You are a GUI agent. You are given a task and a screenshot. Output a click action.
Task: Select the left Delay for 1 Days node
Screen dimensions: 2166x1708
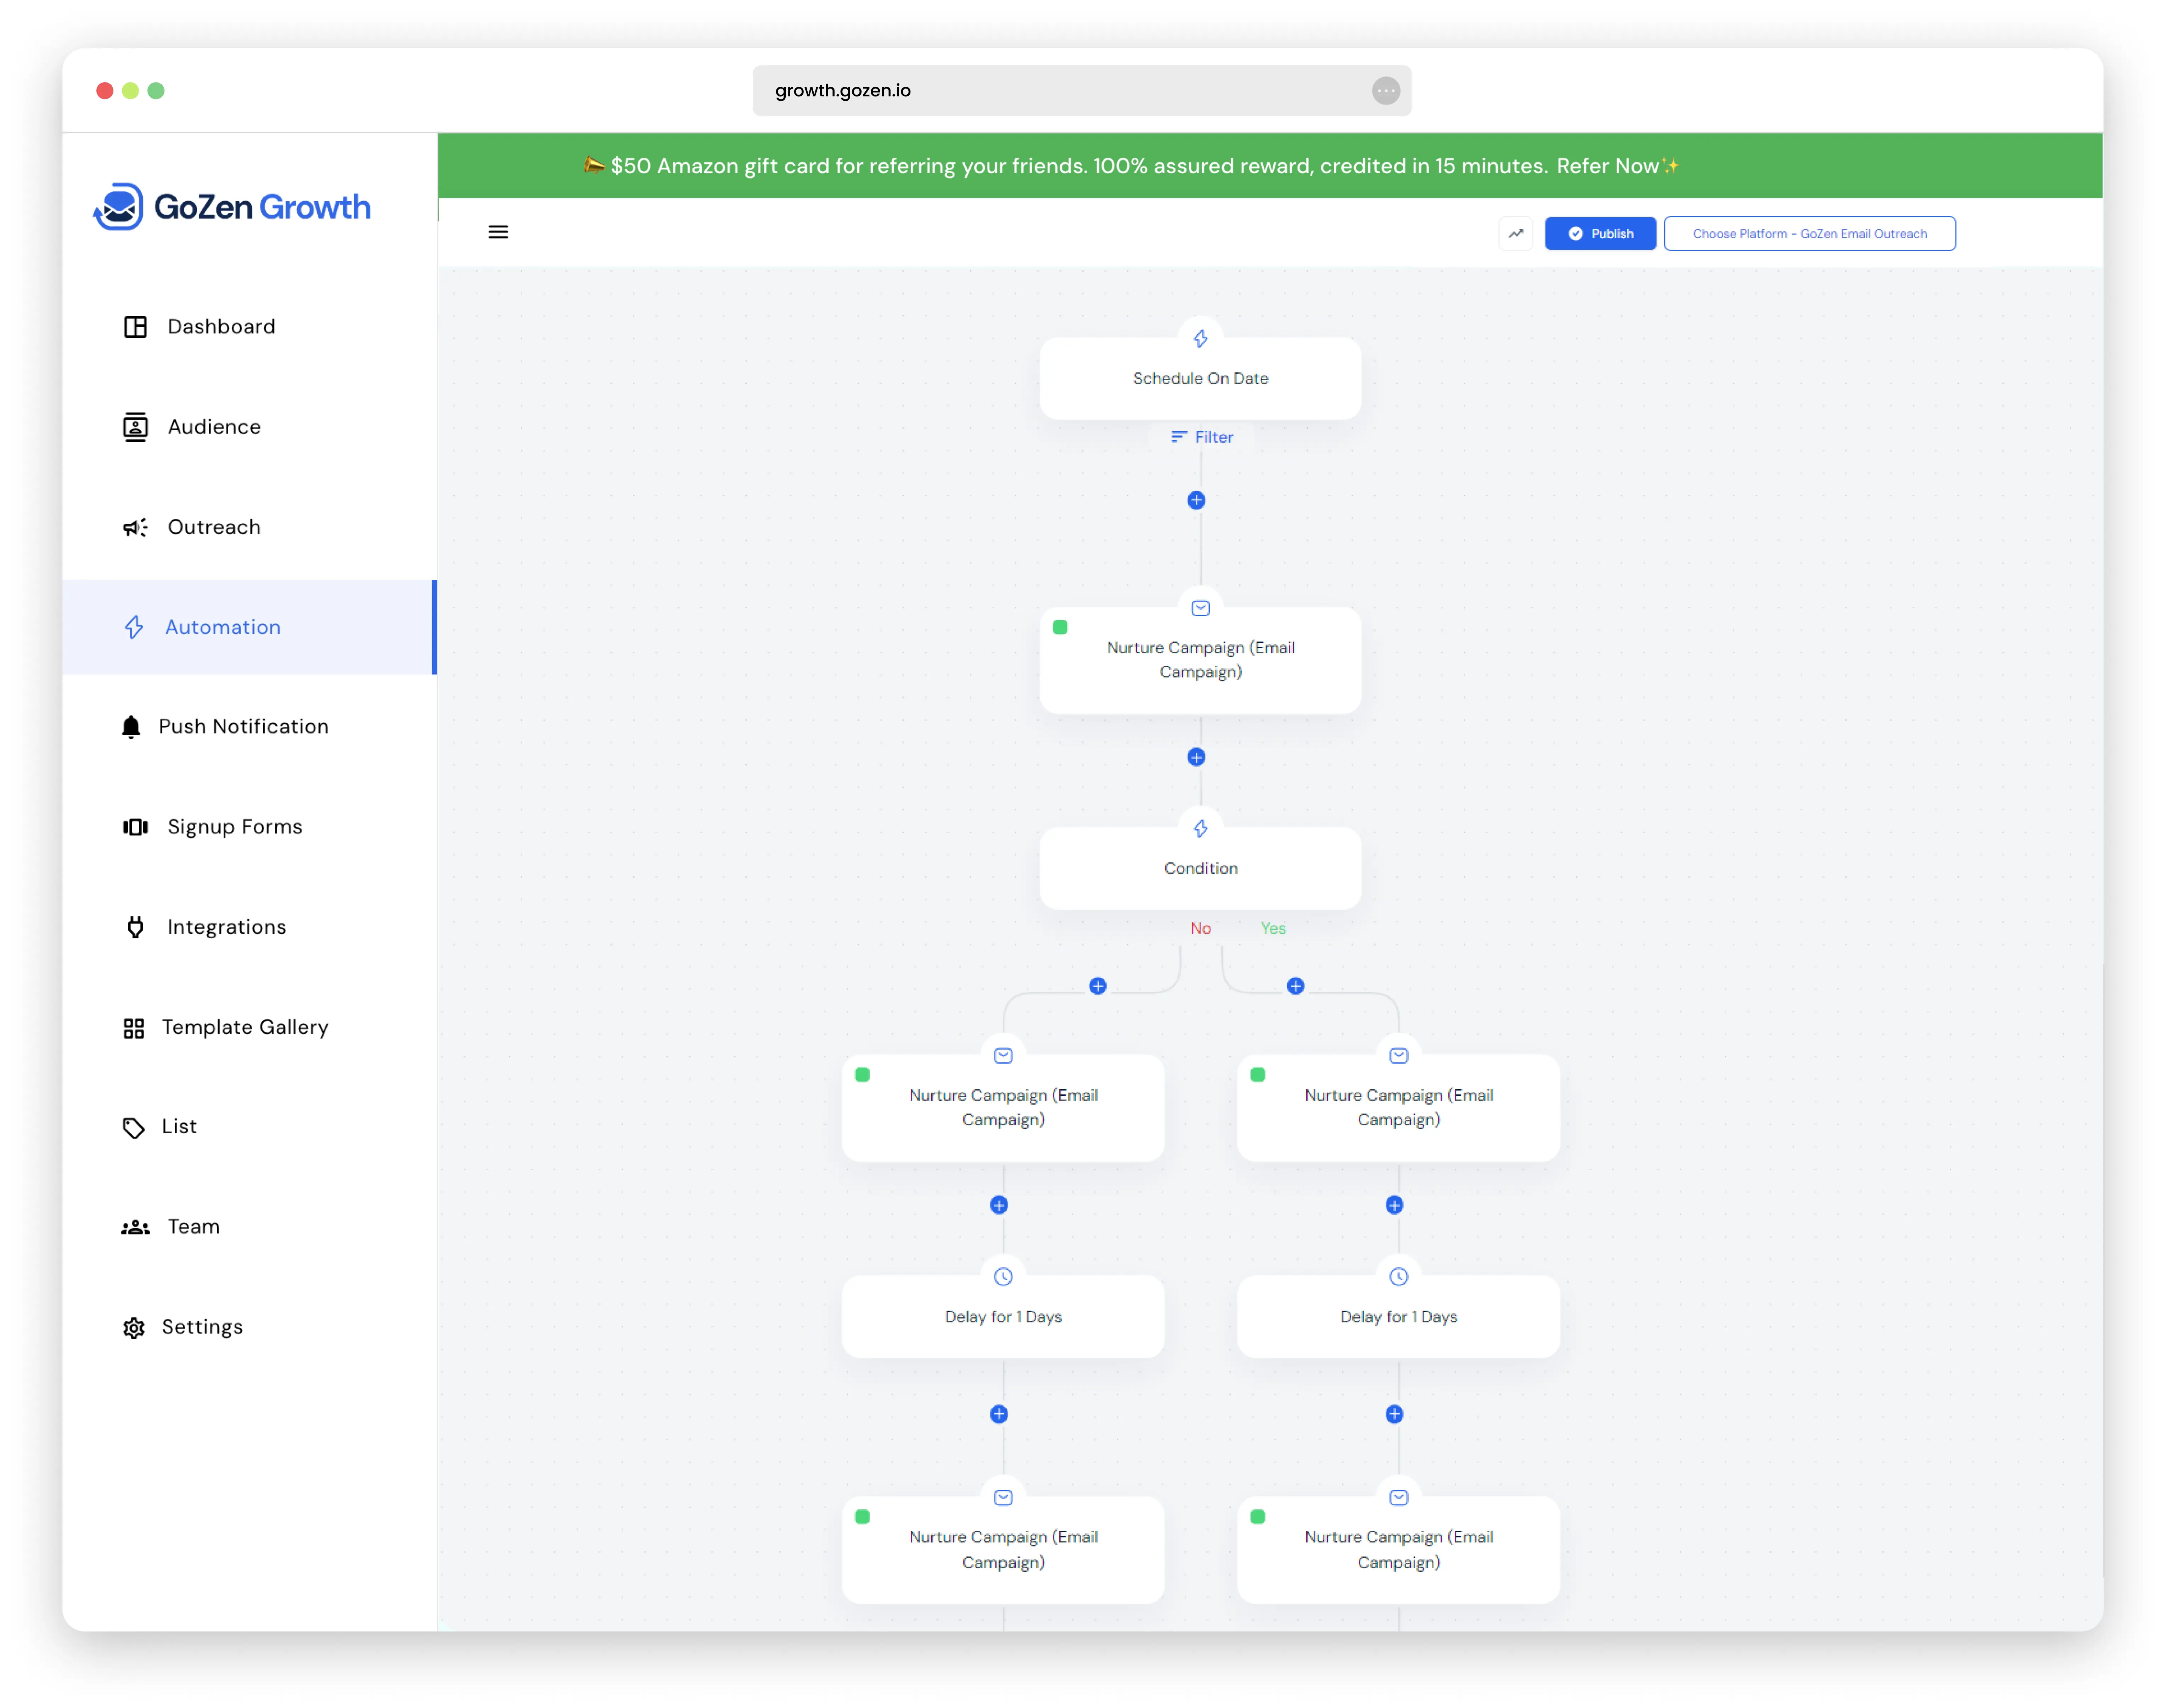point(1003,1316)
